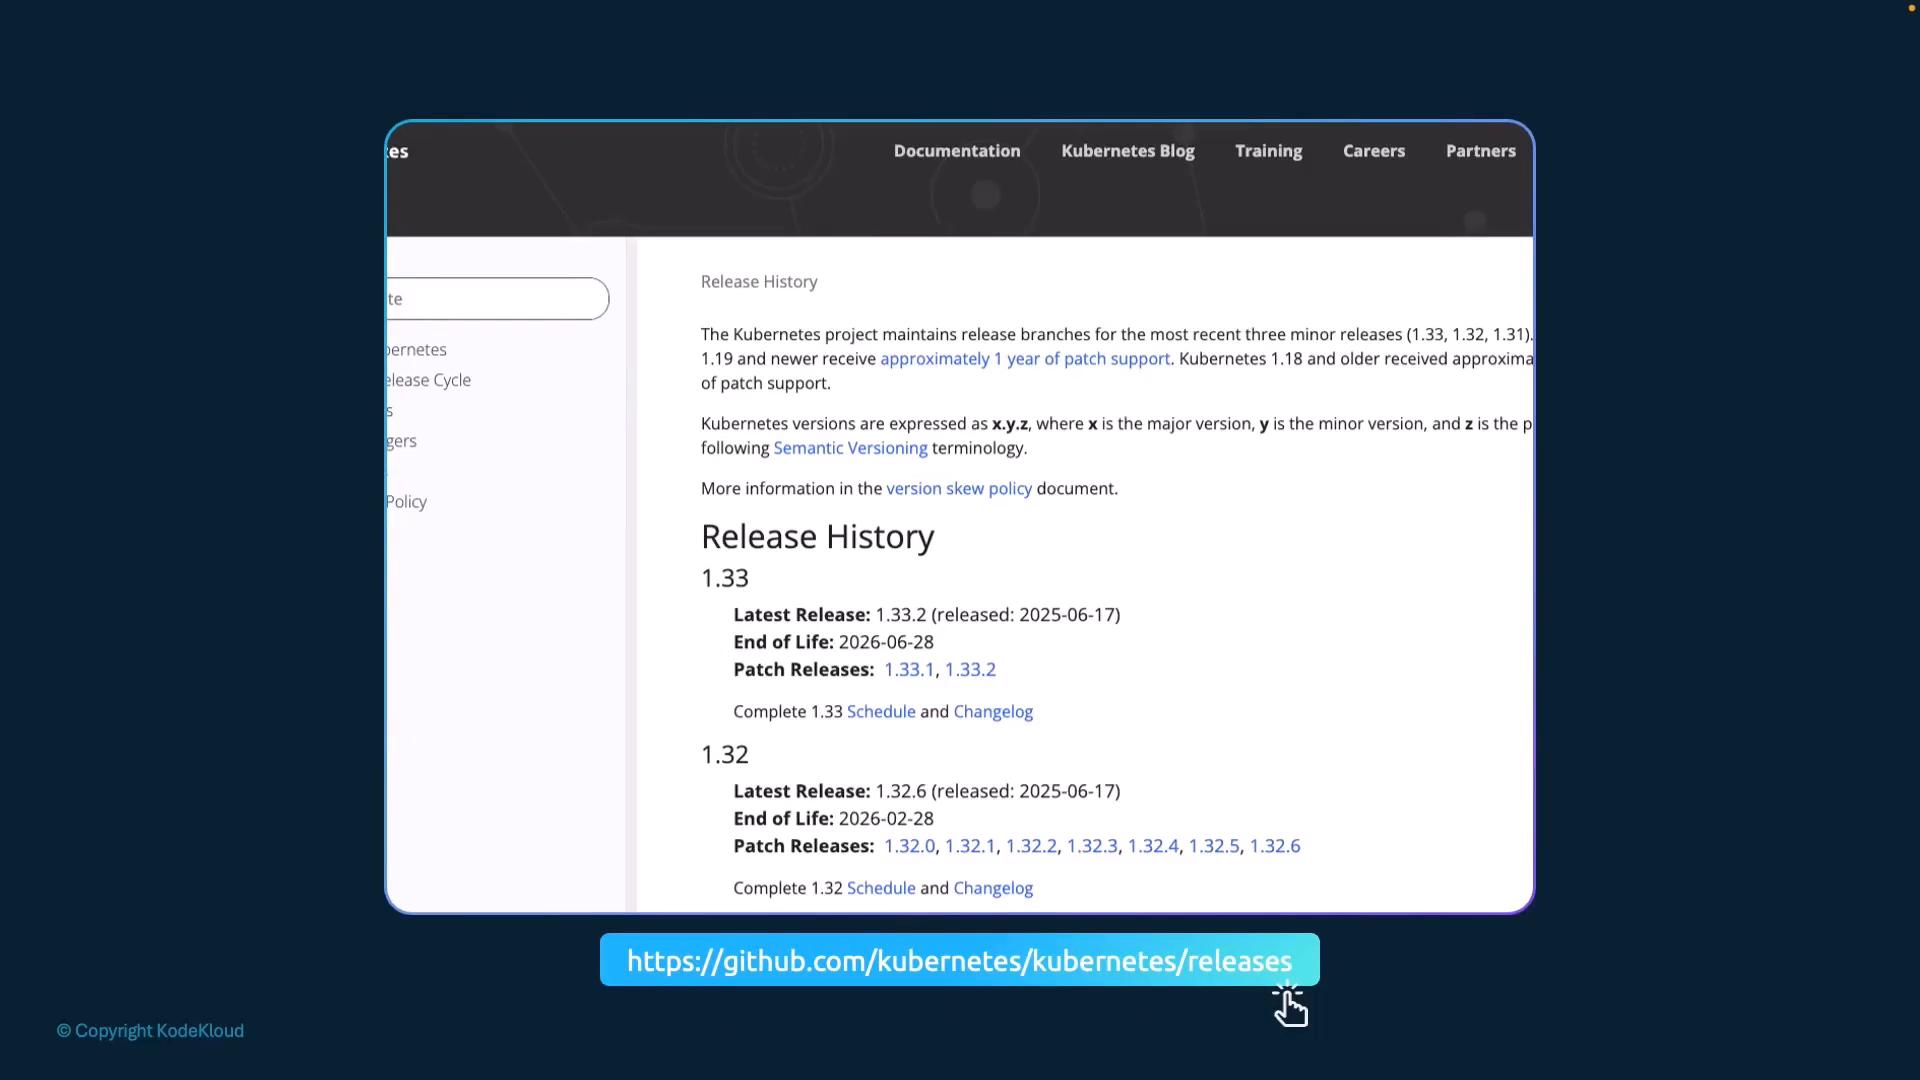Open patch release 1.32.4 link
The height and width of the screenshot is (1080, 1920).
[x=1153, y=846]
